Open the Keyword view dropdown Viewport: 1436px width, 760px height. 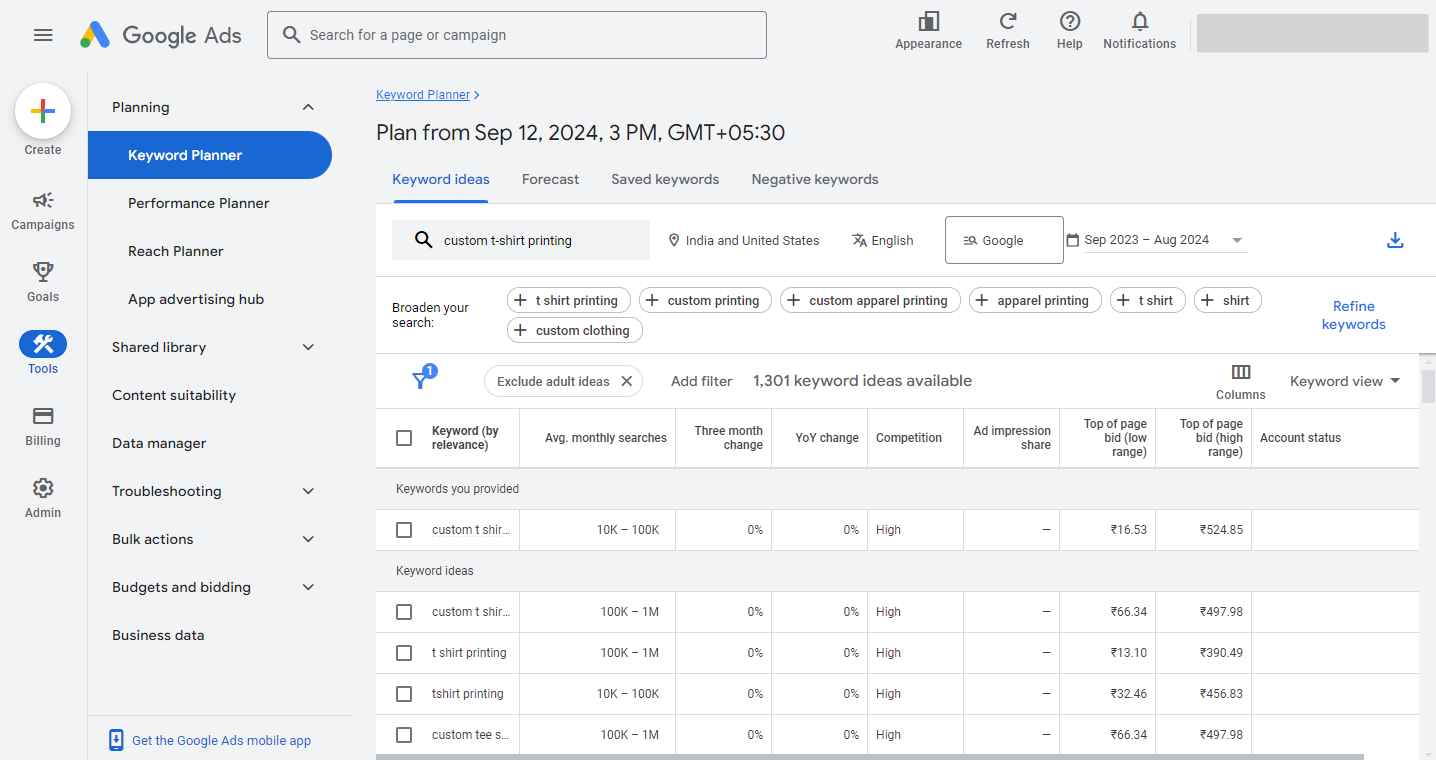[x=1345, y=381]
